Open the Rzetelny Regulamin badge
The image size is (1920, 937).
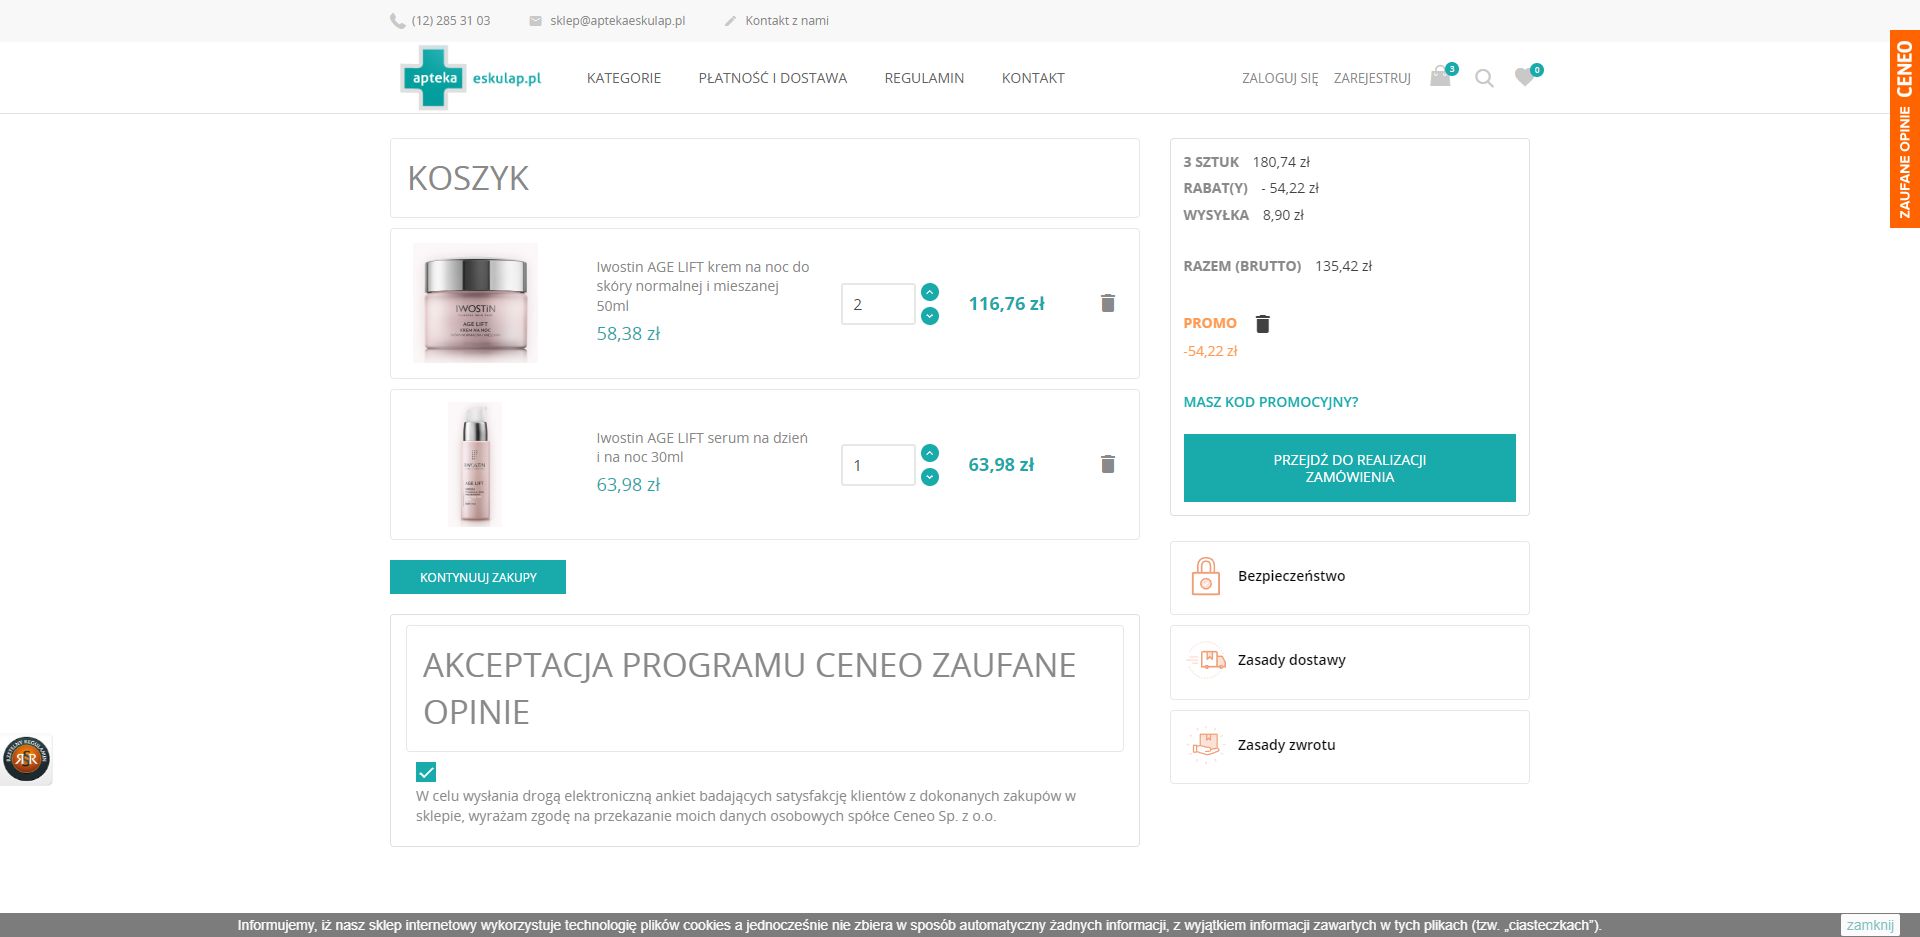(26, 760)
